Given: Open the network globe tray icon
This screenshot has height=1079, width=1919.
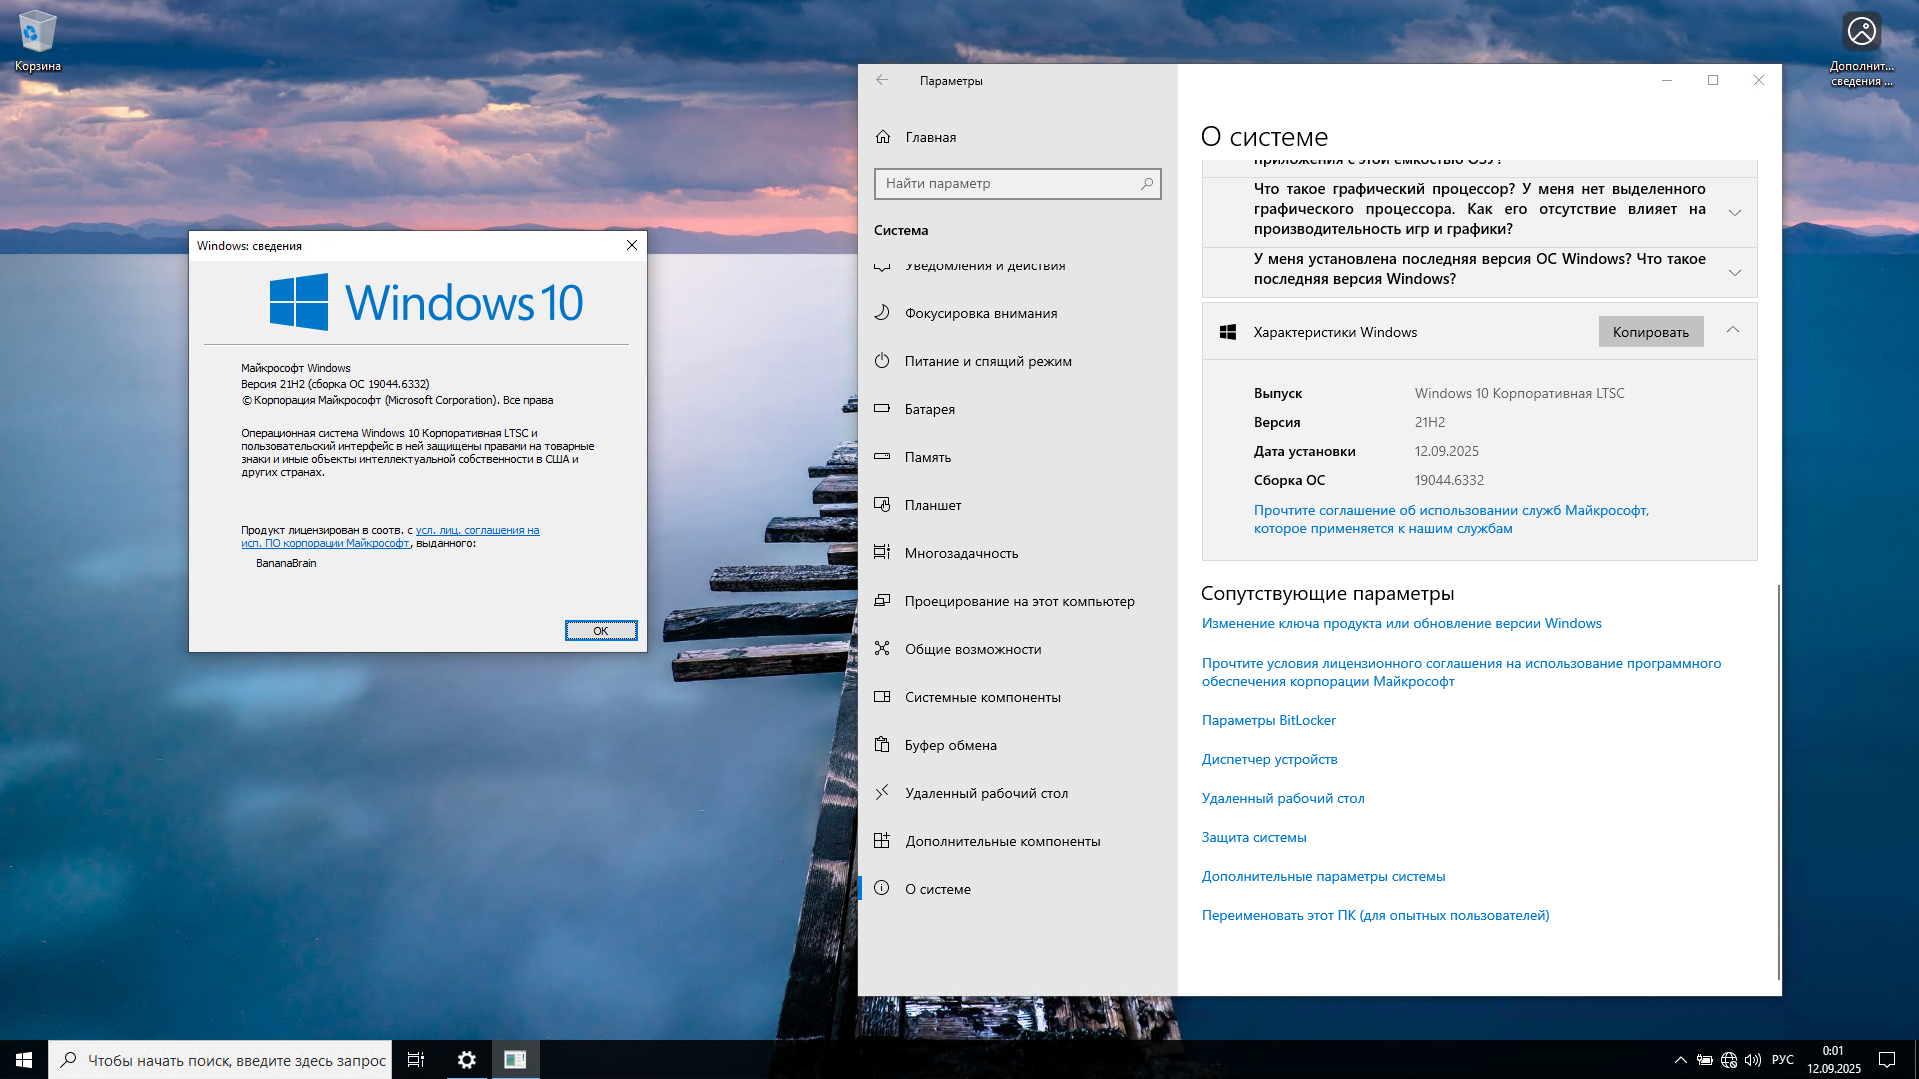Looking at the screenshot, I should pos(1729,1060).
